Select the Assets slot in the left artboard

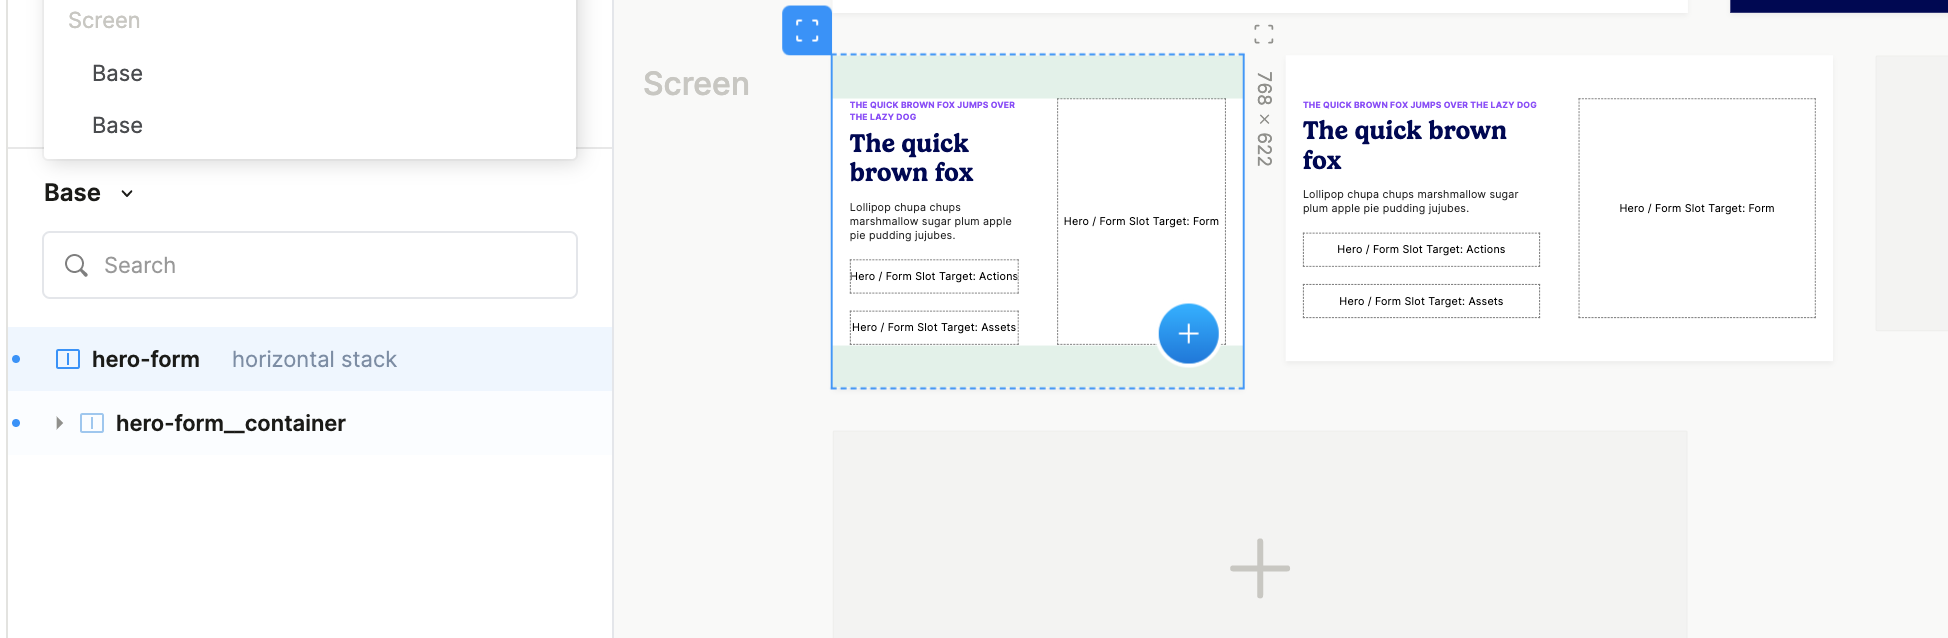coord(933,327)
